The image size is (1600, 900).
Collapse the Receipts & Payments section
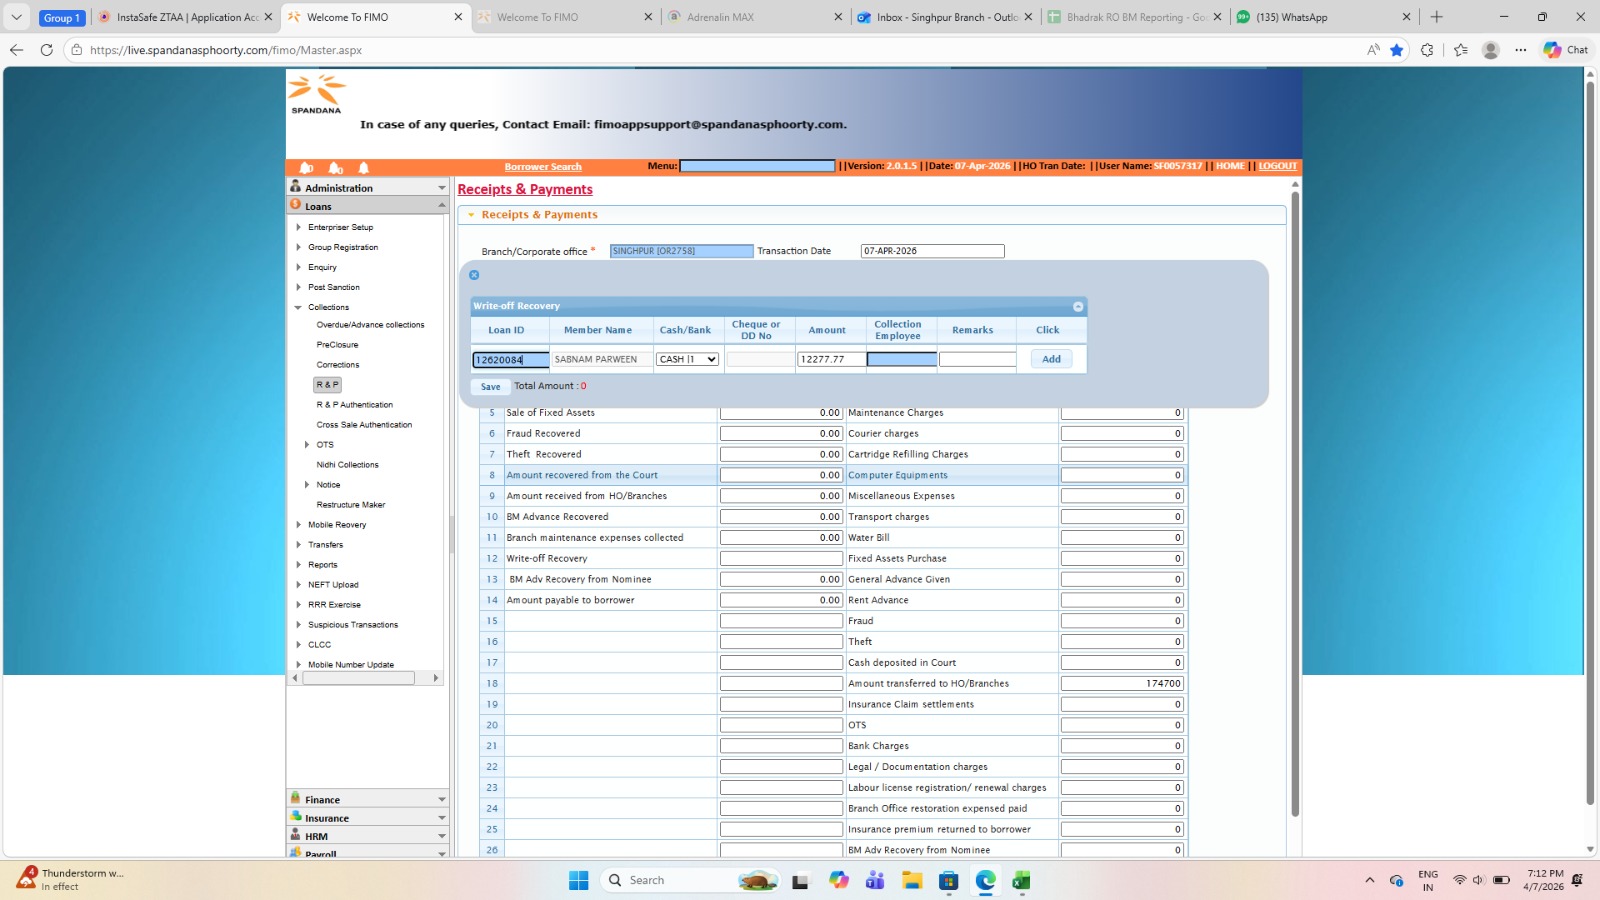coord(471,215)
